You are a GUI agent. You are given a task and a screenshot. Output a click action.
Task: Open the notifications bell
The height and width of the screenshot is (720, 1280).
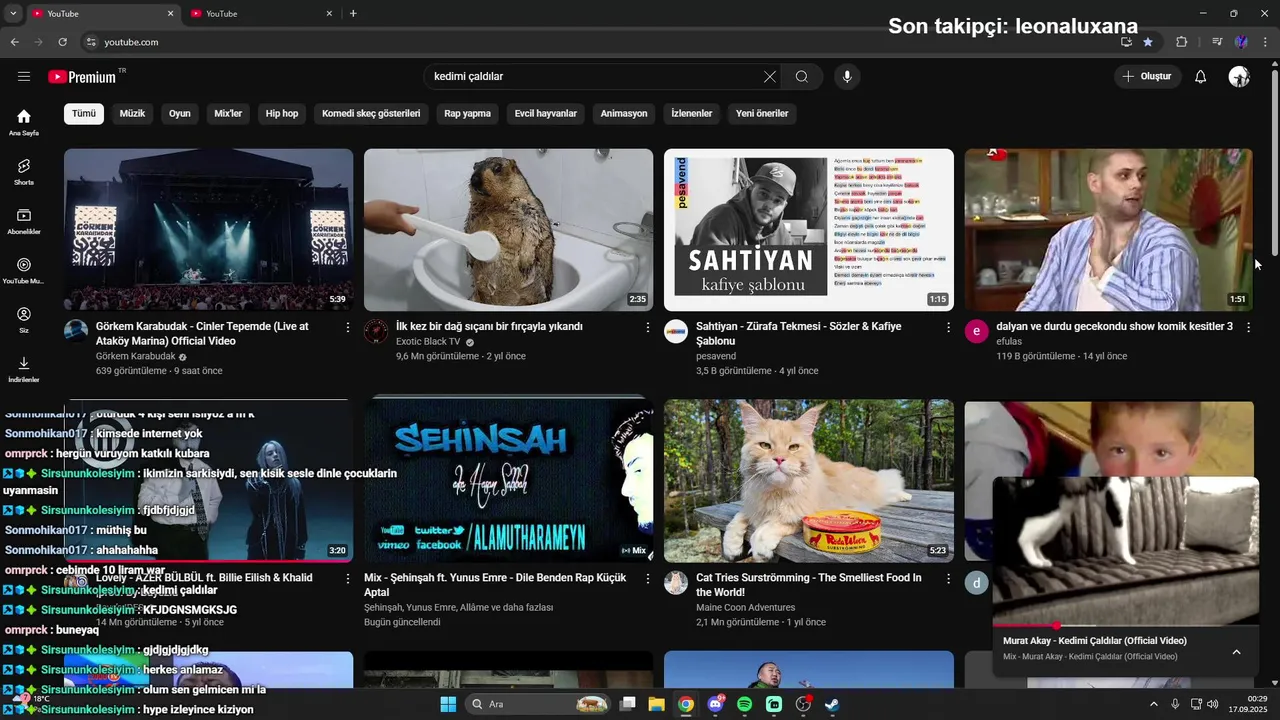[x=1201, y=77]
